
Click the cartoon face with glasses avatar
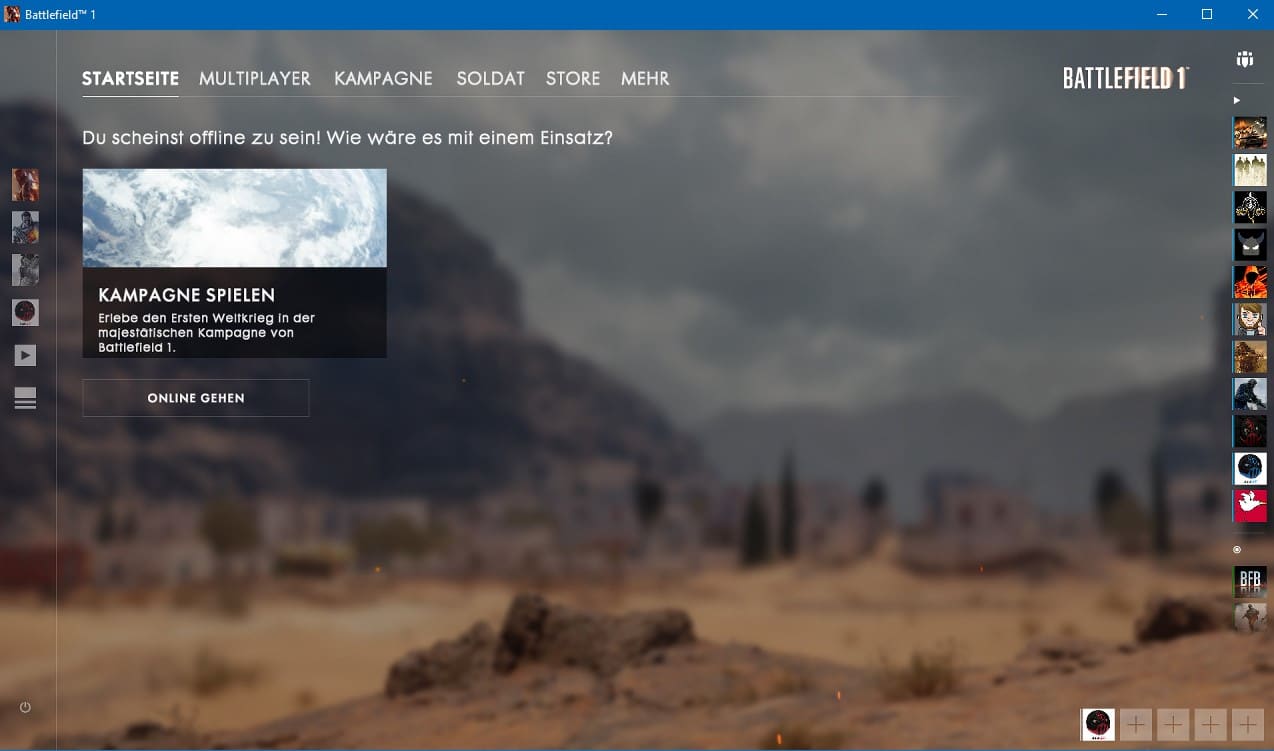coord(1250,320)
